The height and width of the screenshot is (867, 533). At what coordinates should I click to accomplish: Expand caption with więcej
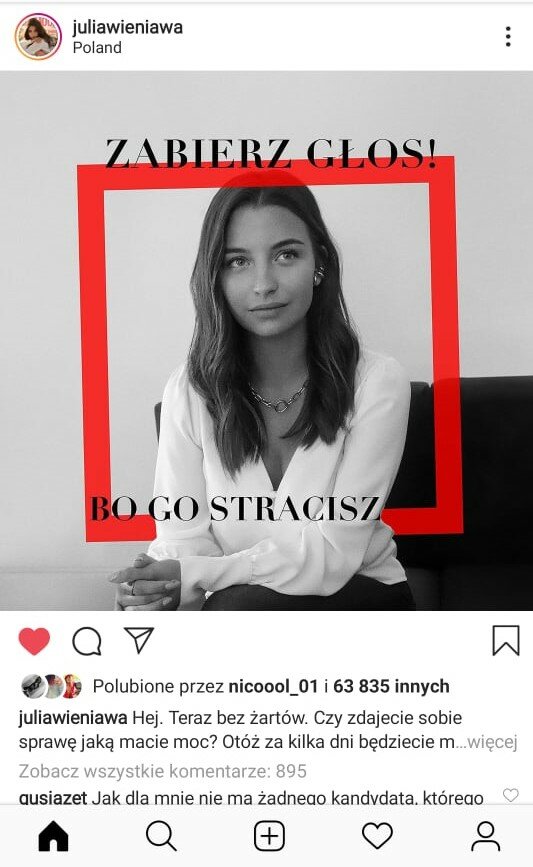click(492, 741)
